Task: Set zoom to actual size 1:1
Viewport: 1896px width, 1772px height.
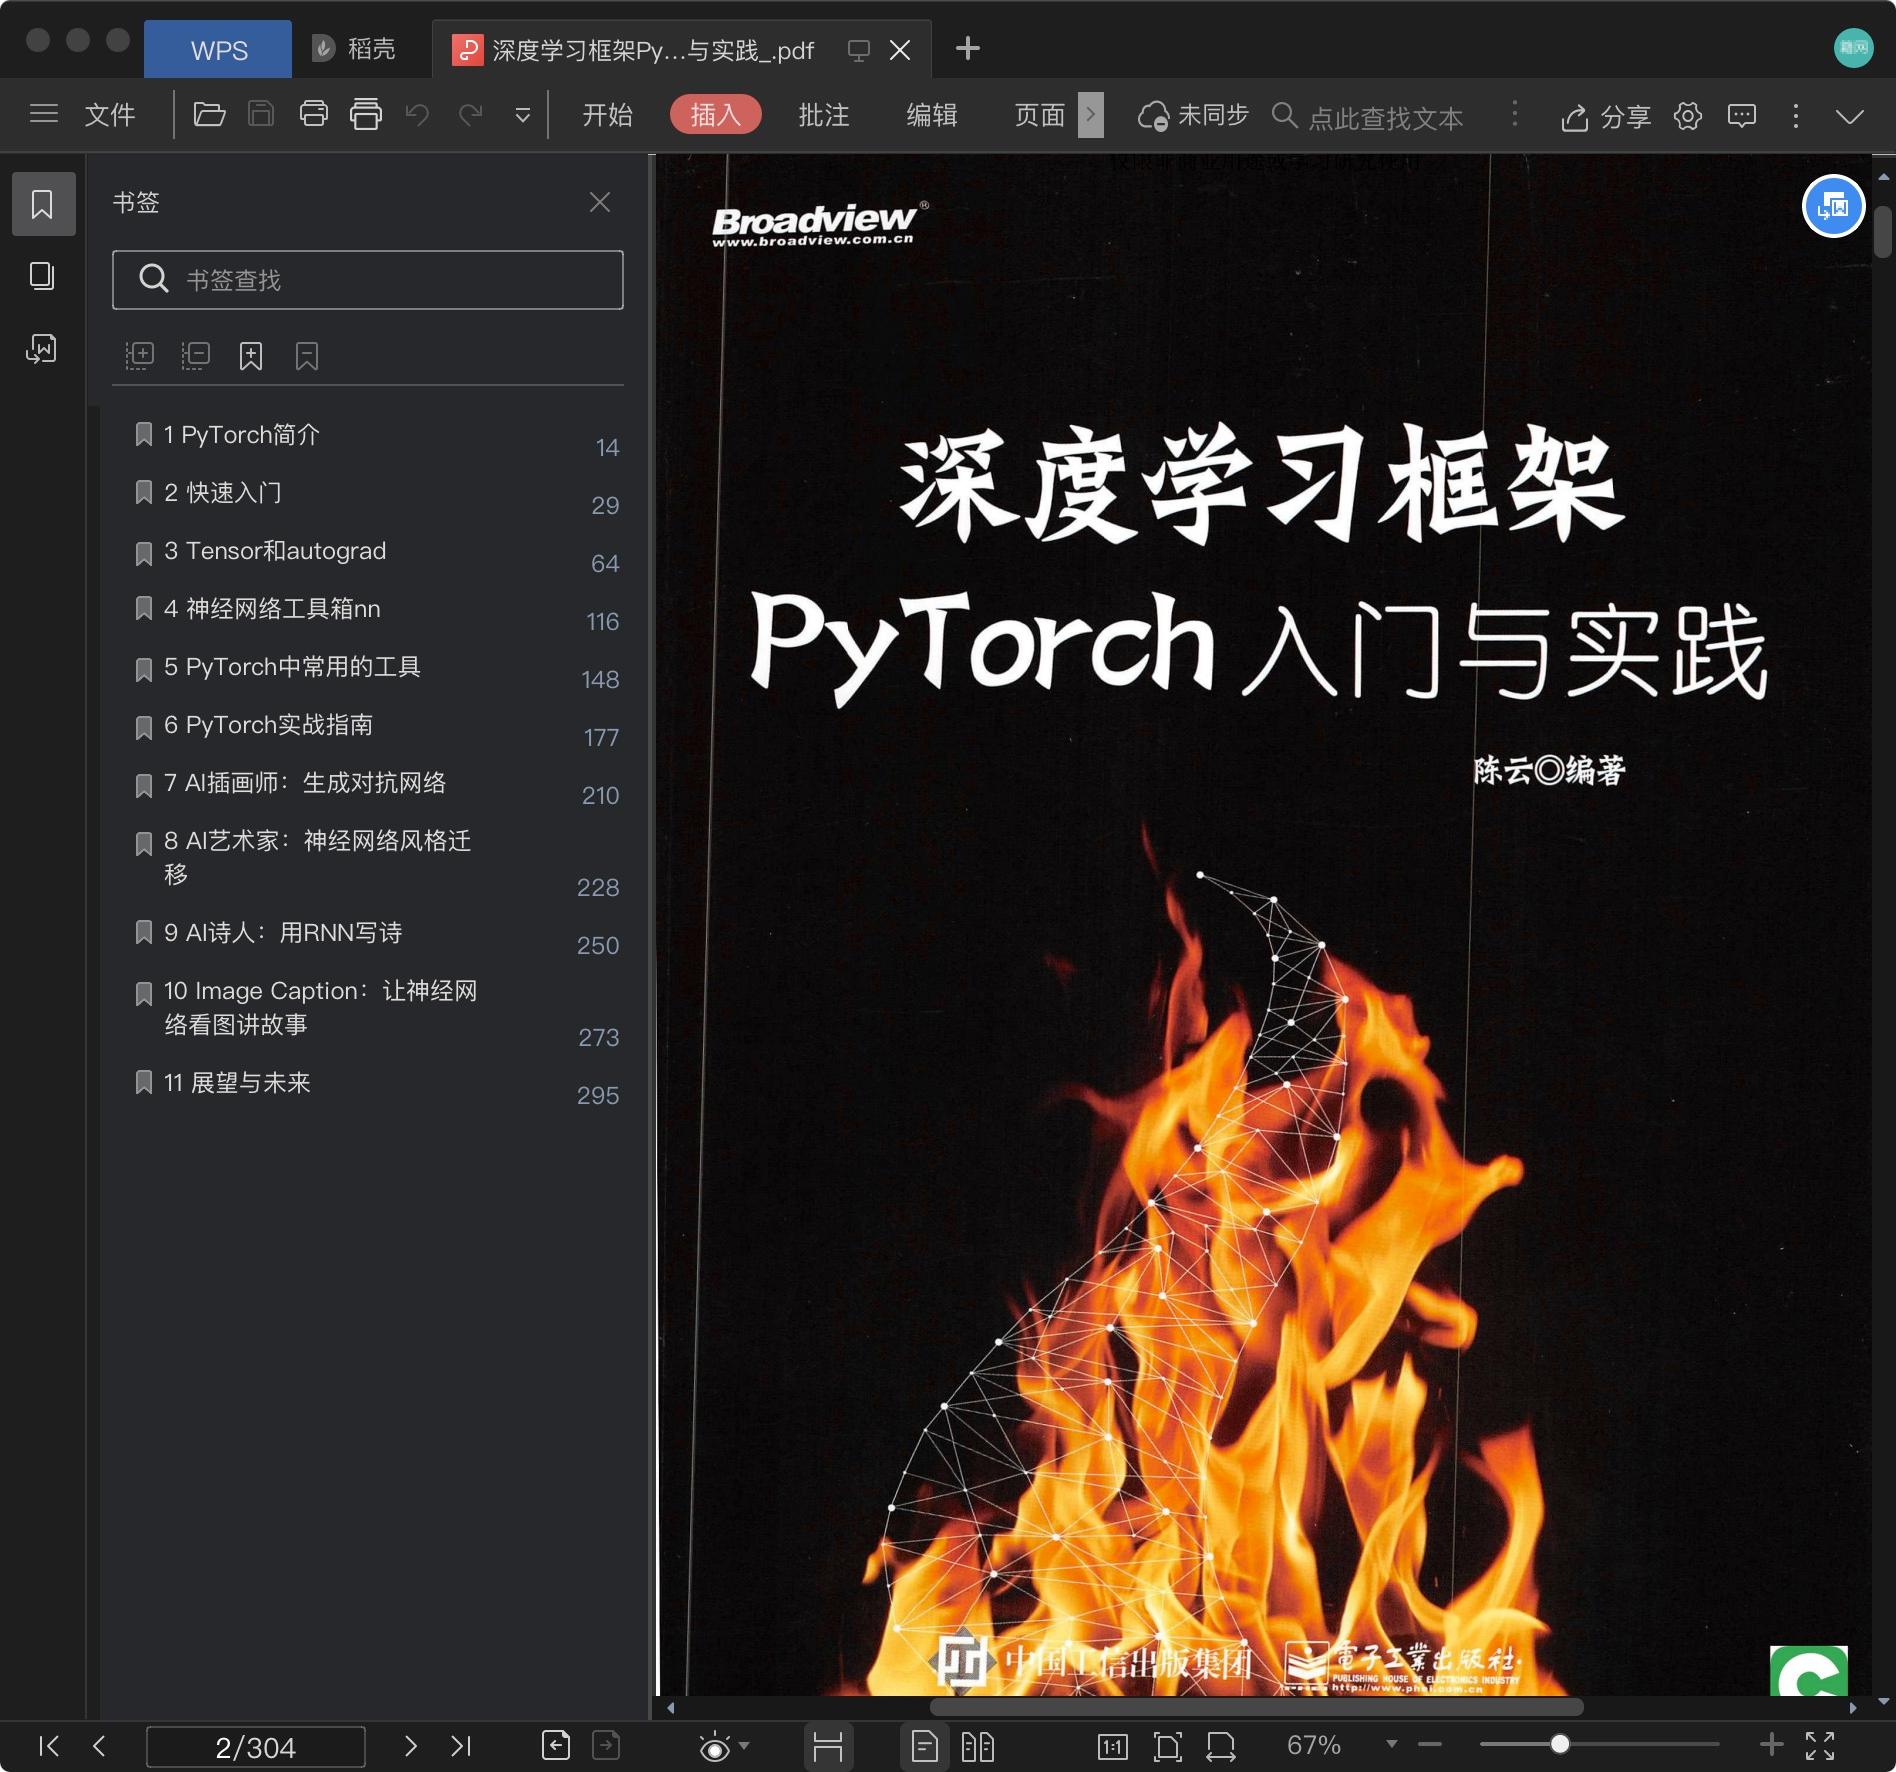Action: click(1113, 1747)
